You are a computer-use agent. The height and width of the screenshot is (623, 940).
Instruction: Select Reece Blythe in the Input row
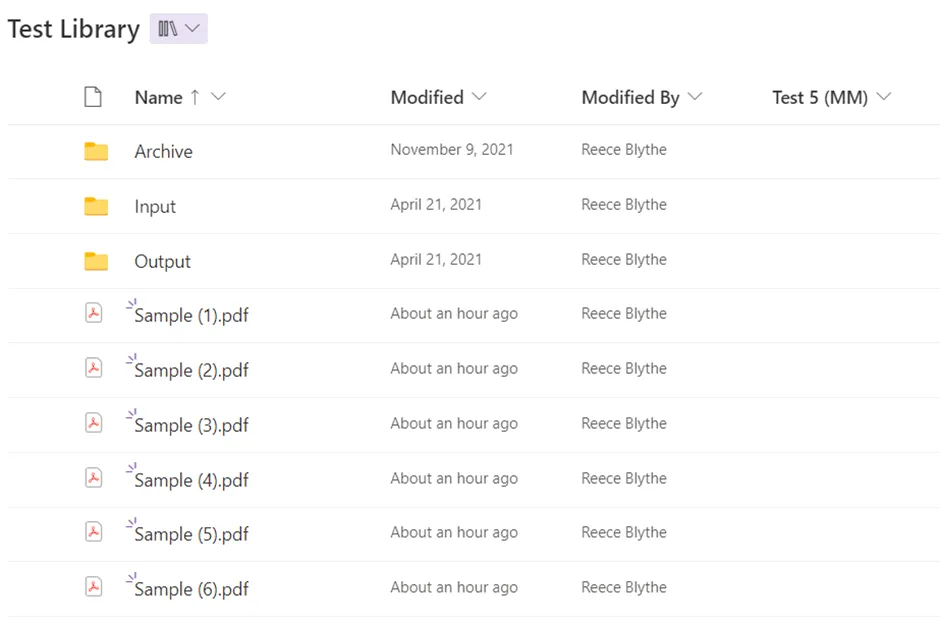pos(623,205)
